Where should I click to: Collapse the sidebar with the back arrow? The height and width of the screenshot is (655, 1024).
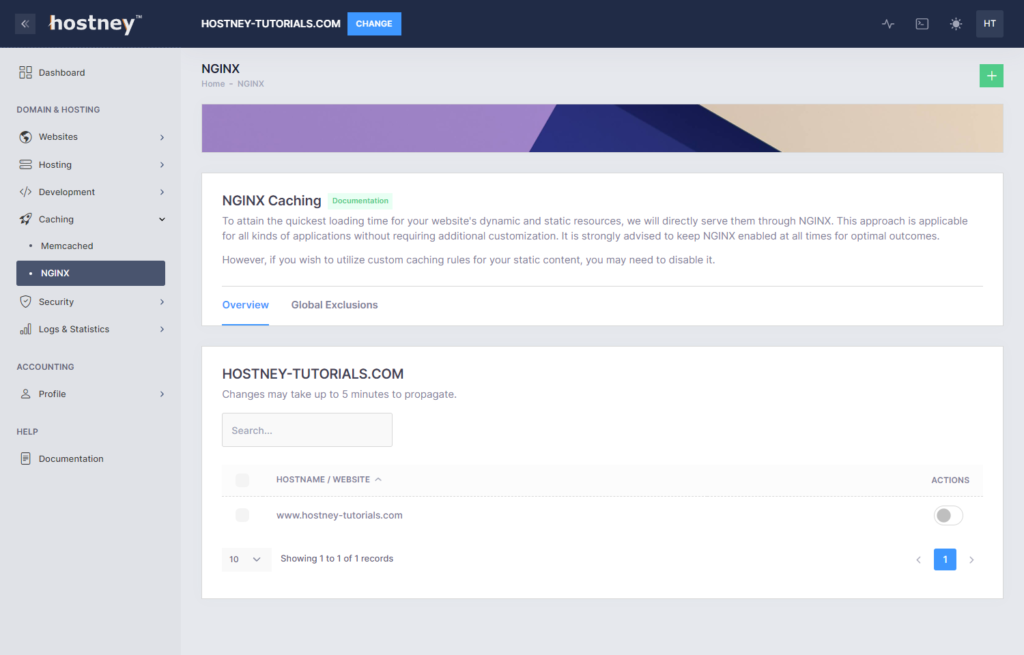[x=24, y=23]
